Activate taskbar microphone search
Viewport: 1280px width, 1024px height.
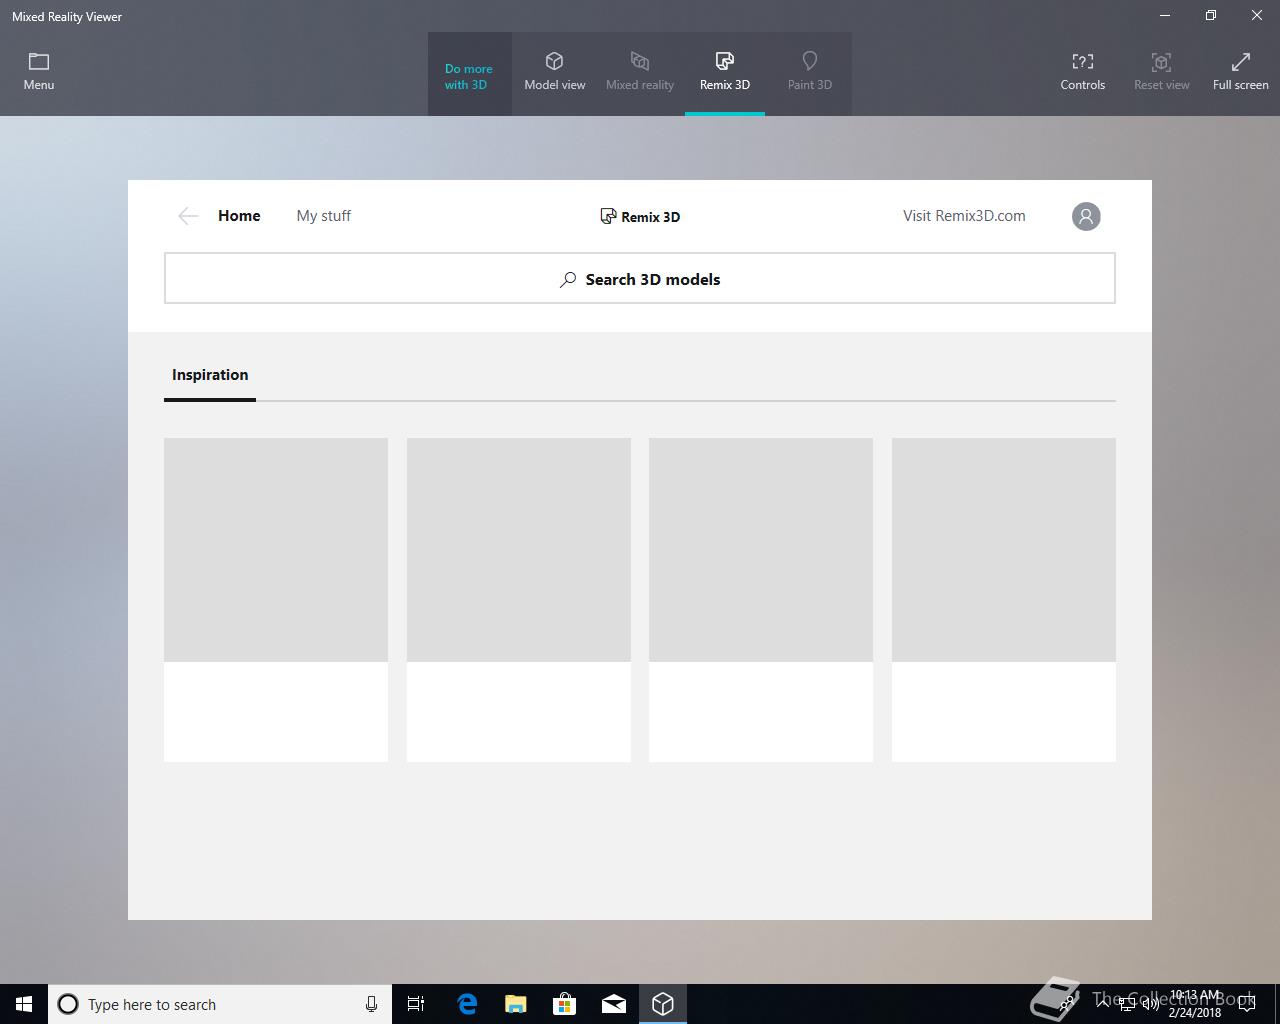[371, 1004]
